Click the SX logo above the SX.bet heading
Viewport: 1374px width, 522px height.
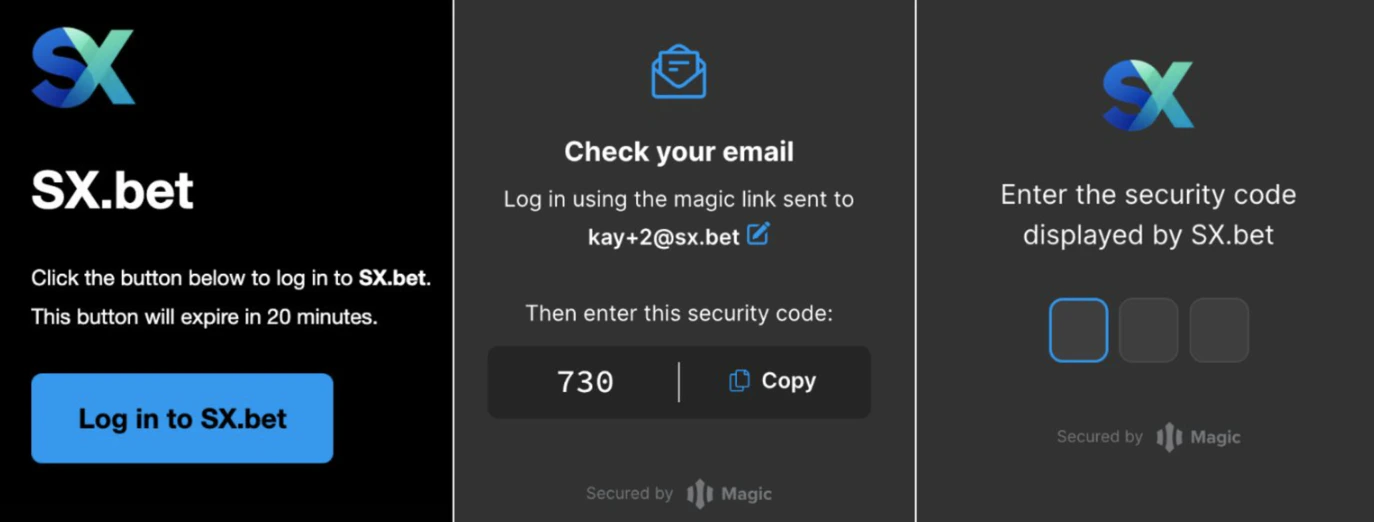(83, 67)
